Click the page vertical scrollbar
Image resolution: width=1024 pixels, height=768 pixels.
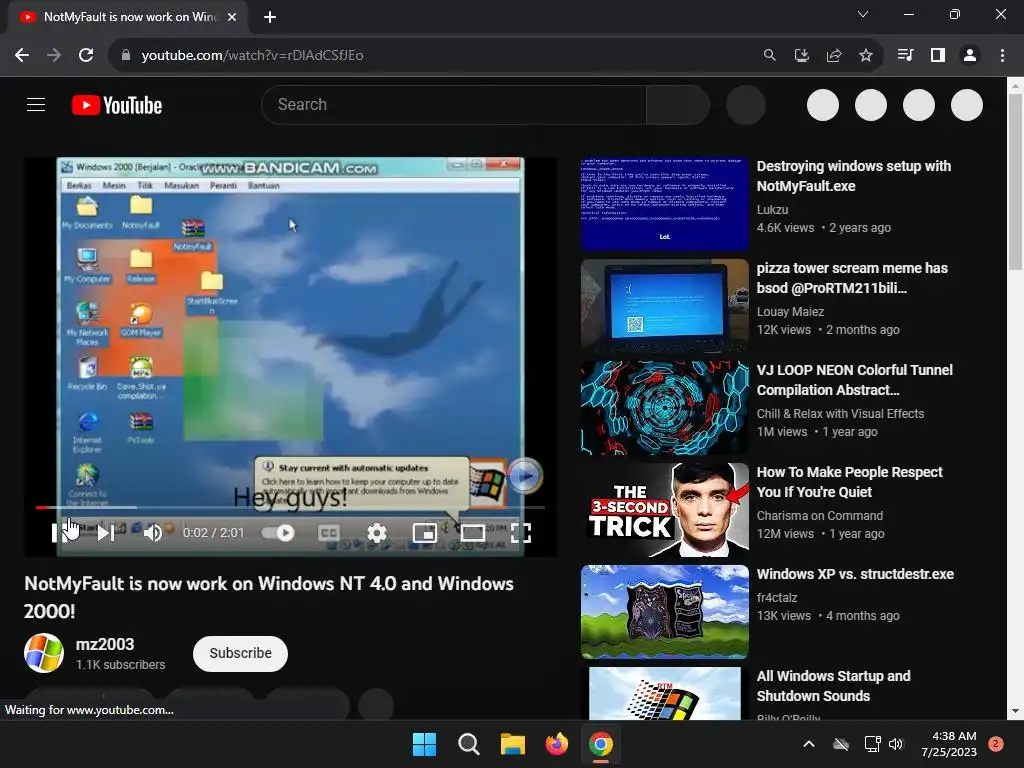click(1015, 182)
